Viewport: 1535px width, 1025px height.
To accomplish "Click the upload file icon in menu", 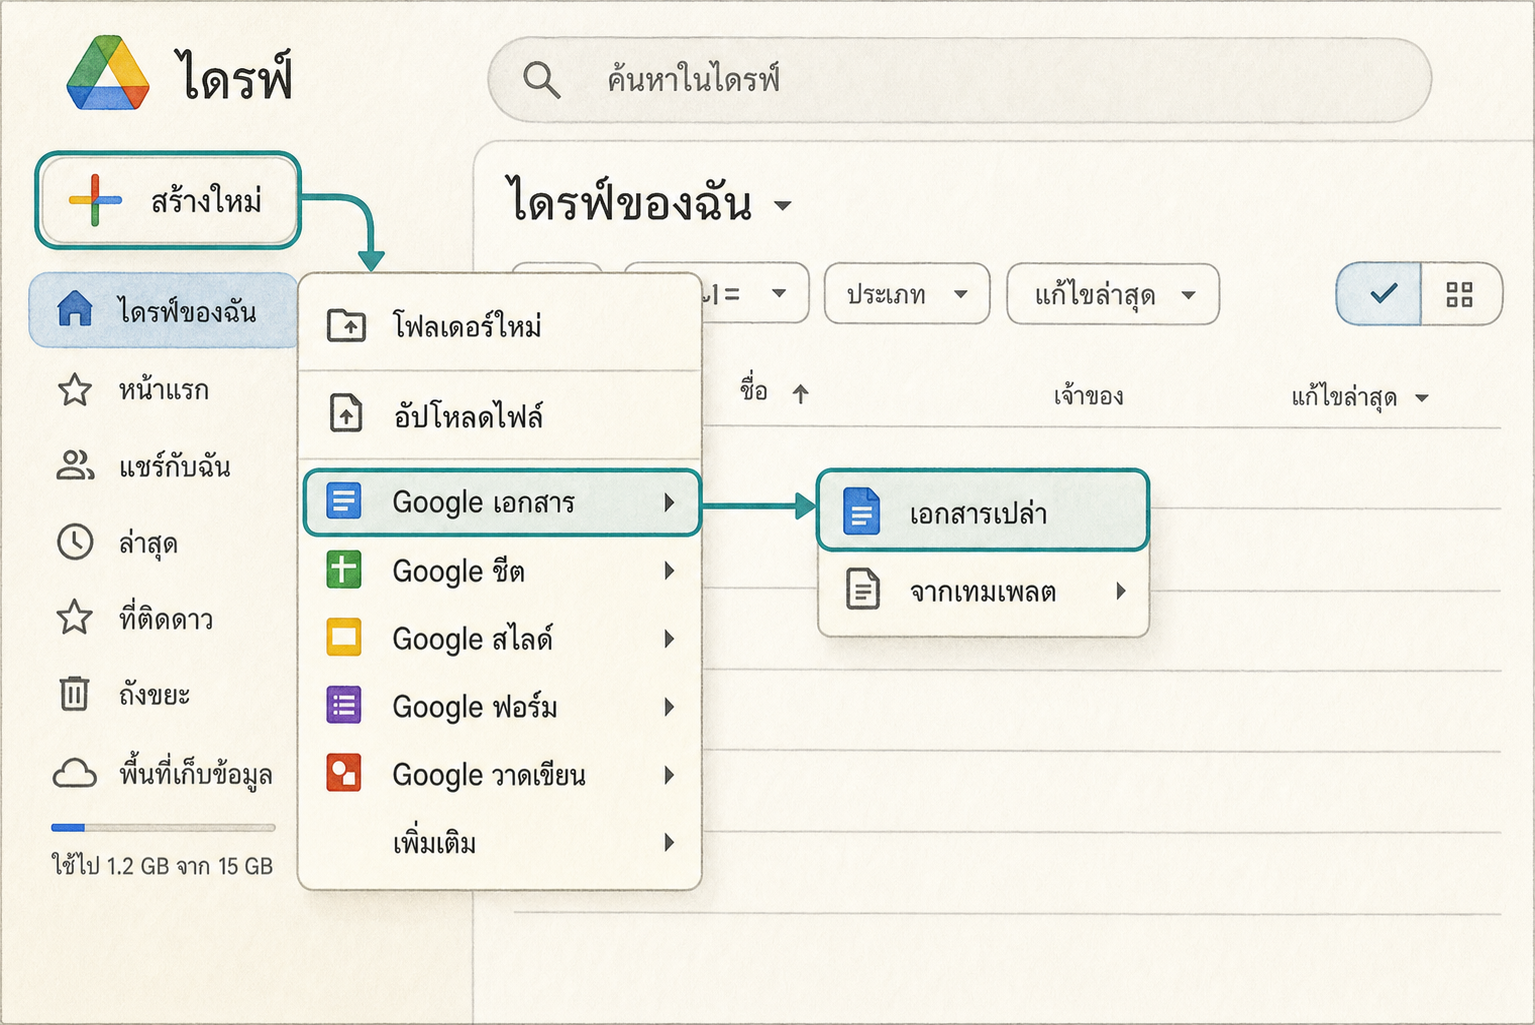I will [x=346, y=413].
